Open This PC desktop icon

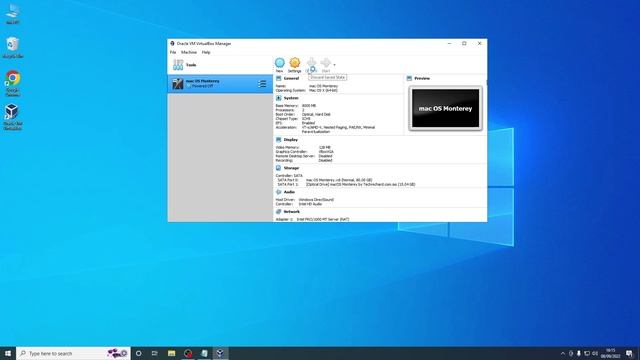[13, 13]
